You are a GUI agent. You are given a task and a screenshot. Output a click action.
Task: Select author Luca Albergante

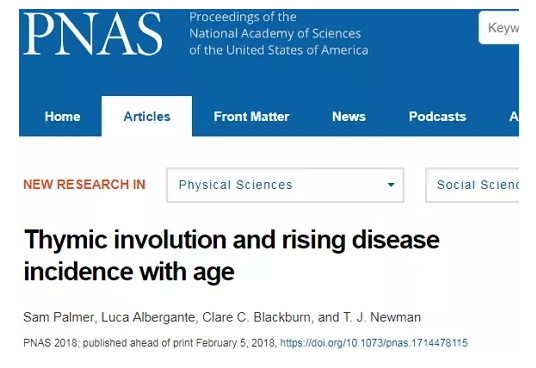point(148,317)
